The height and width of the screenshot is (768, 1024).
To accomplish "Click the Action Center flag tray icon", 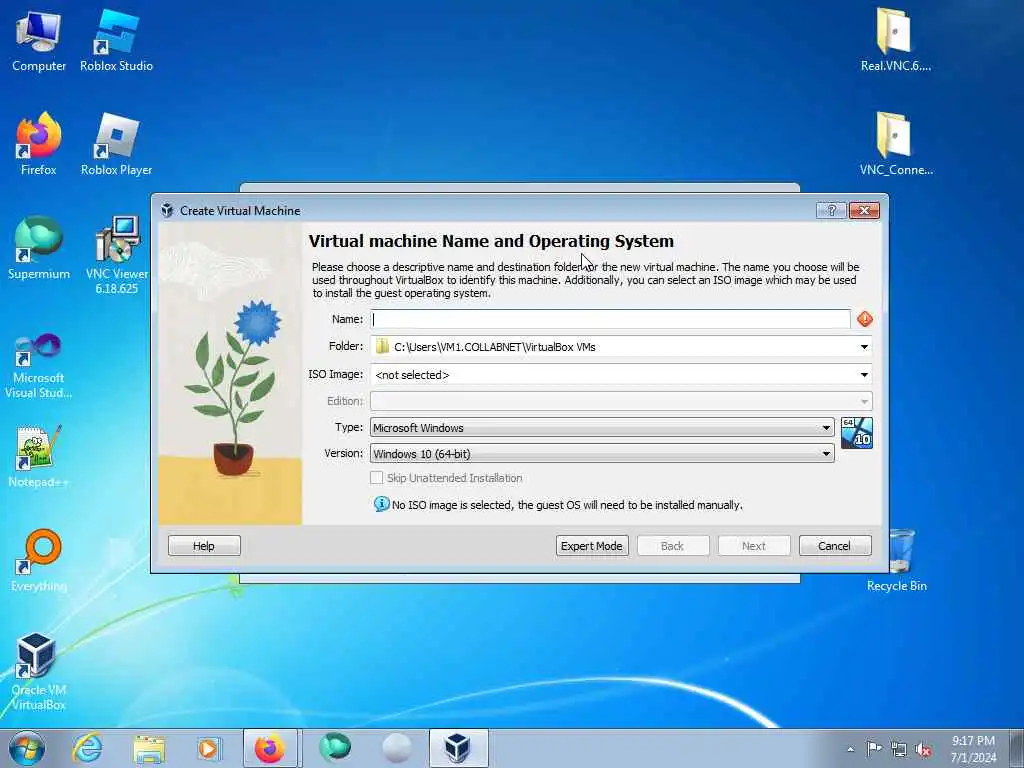I will click(x=874, y=748).
